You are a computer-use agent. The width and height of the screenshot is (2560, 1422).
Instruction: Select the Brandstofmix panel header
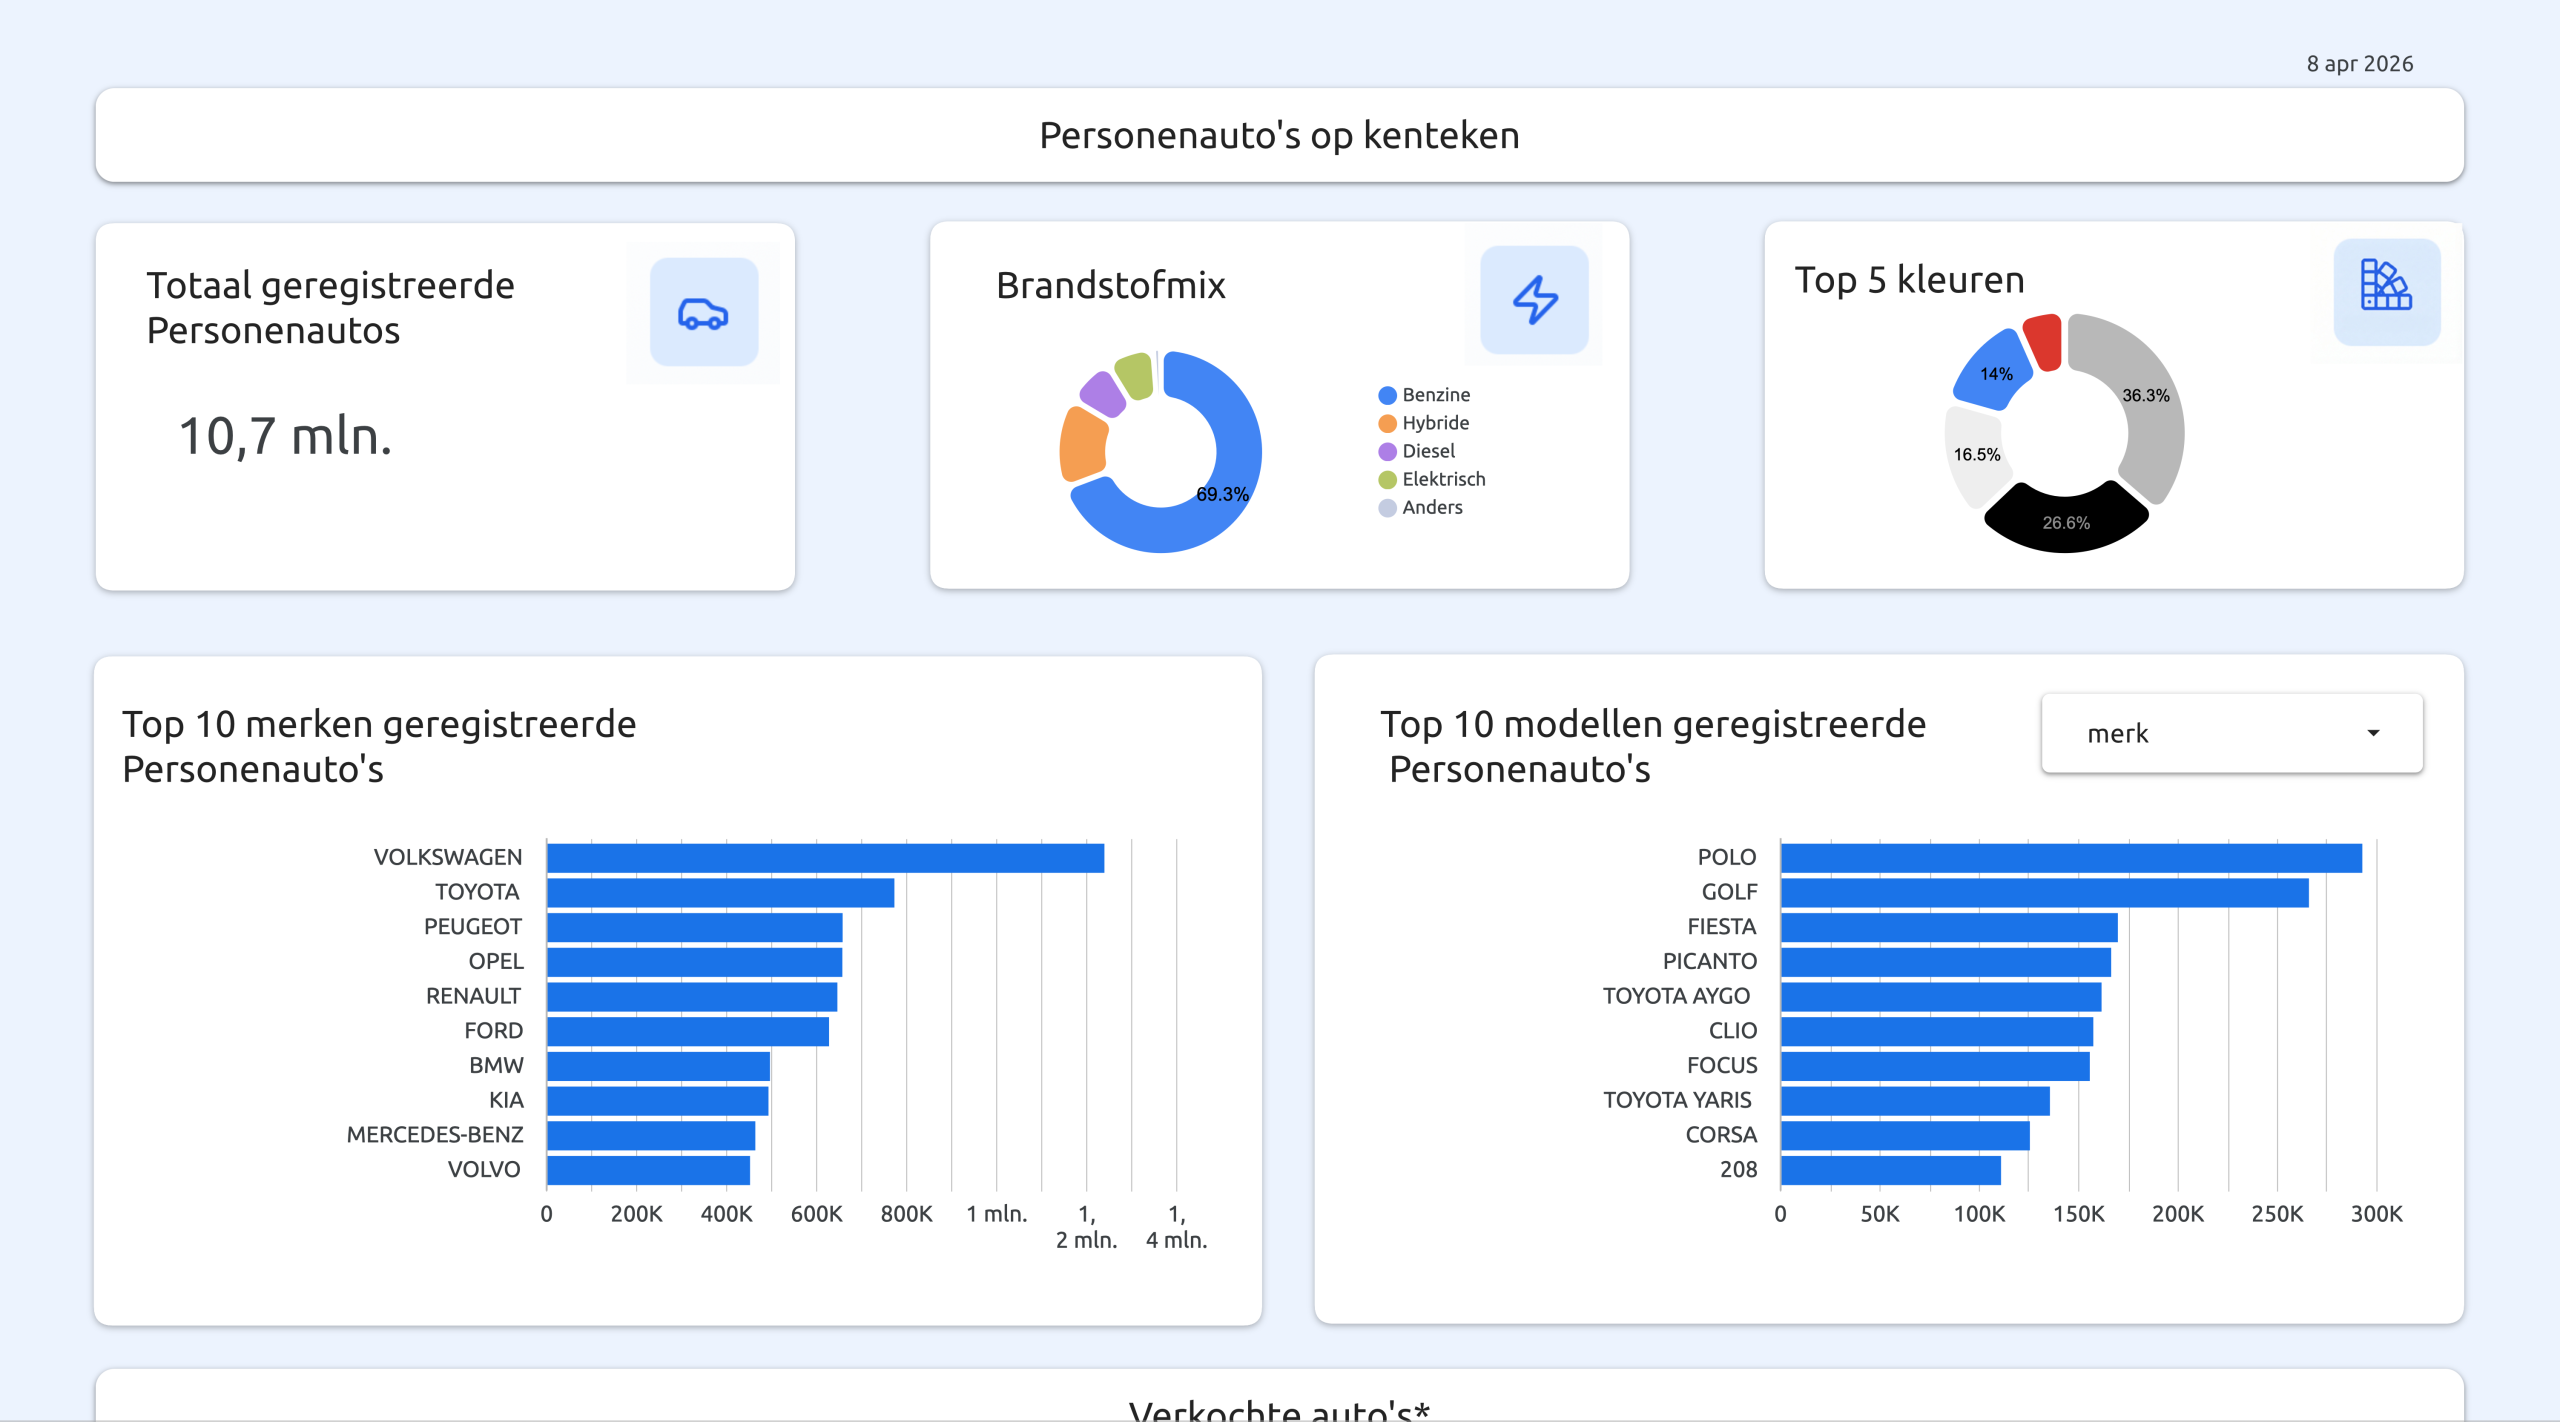coord(1110,286)
